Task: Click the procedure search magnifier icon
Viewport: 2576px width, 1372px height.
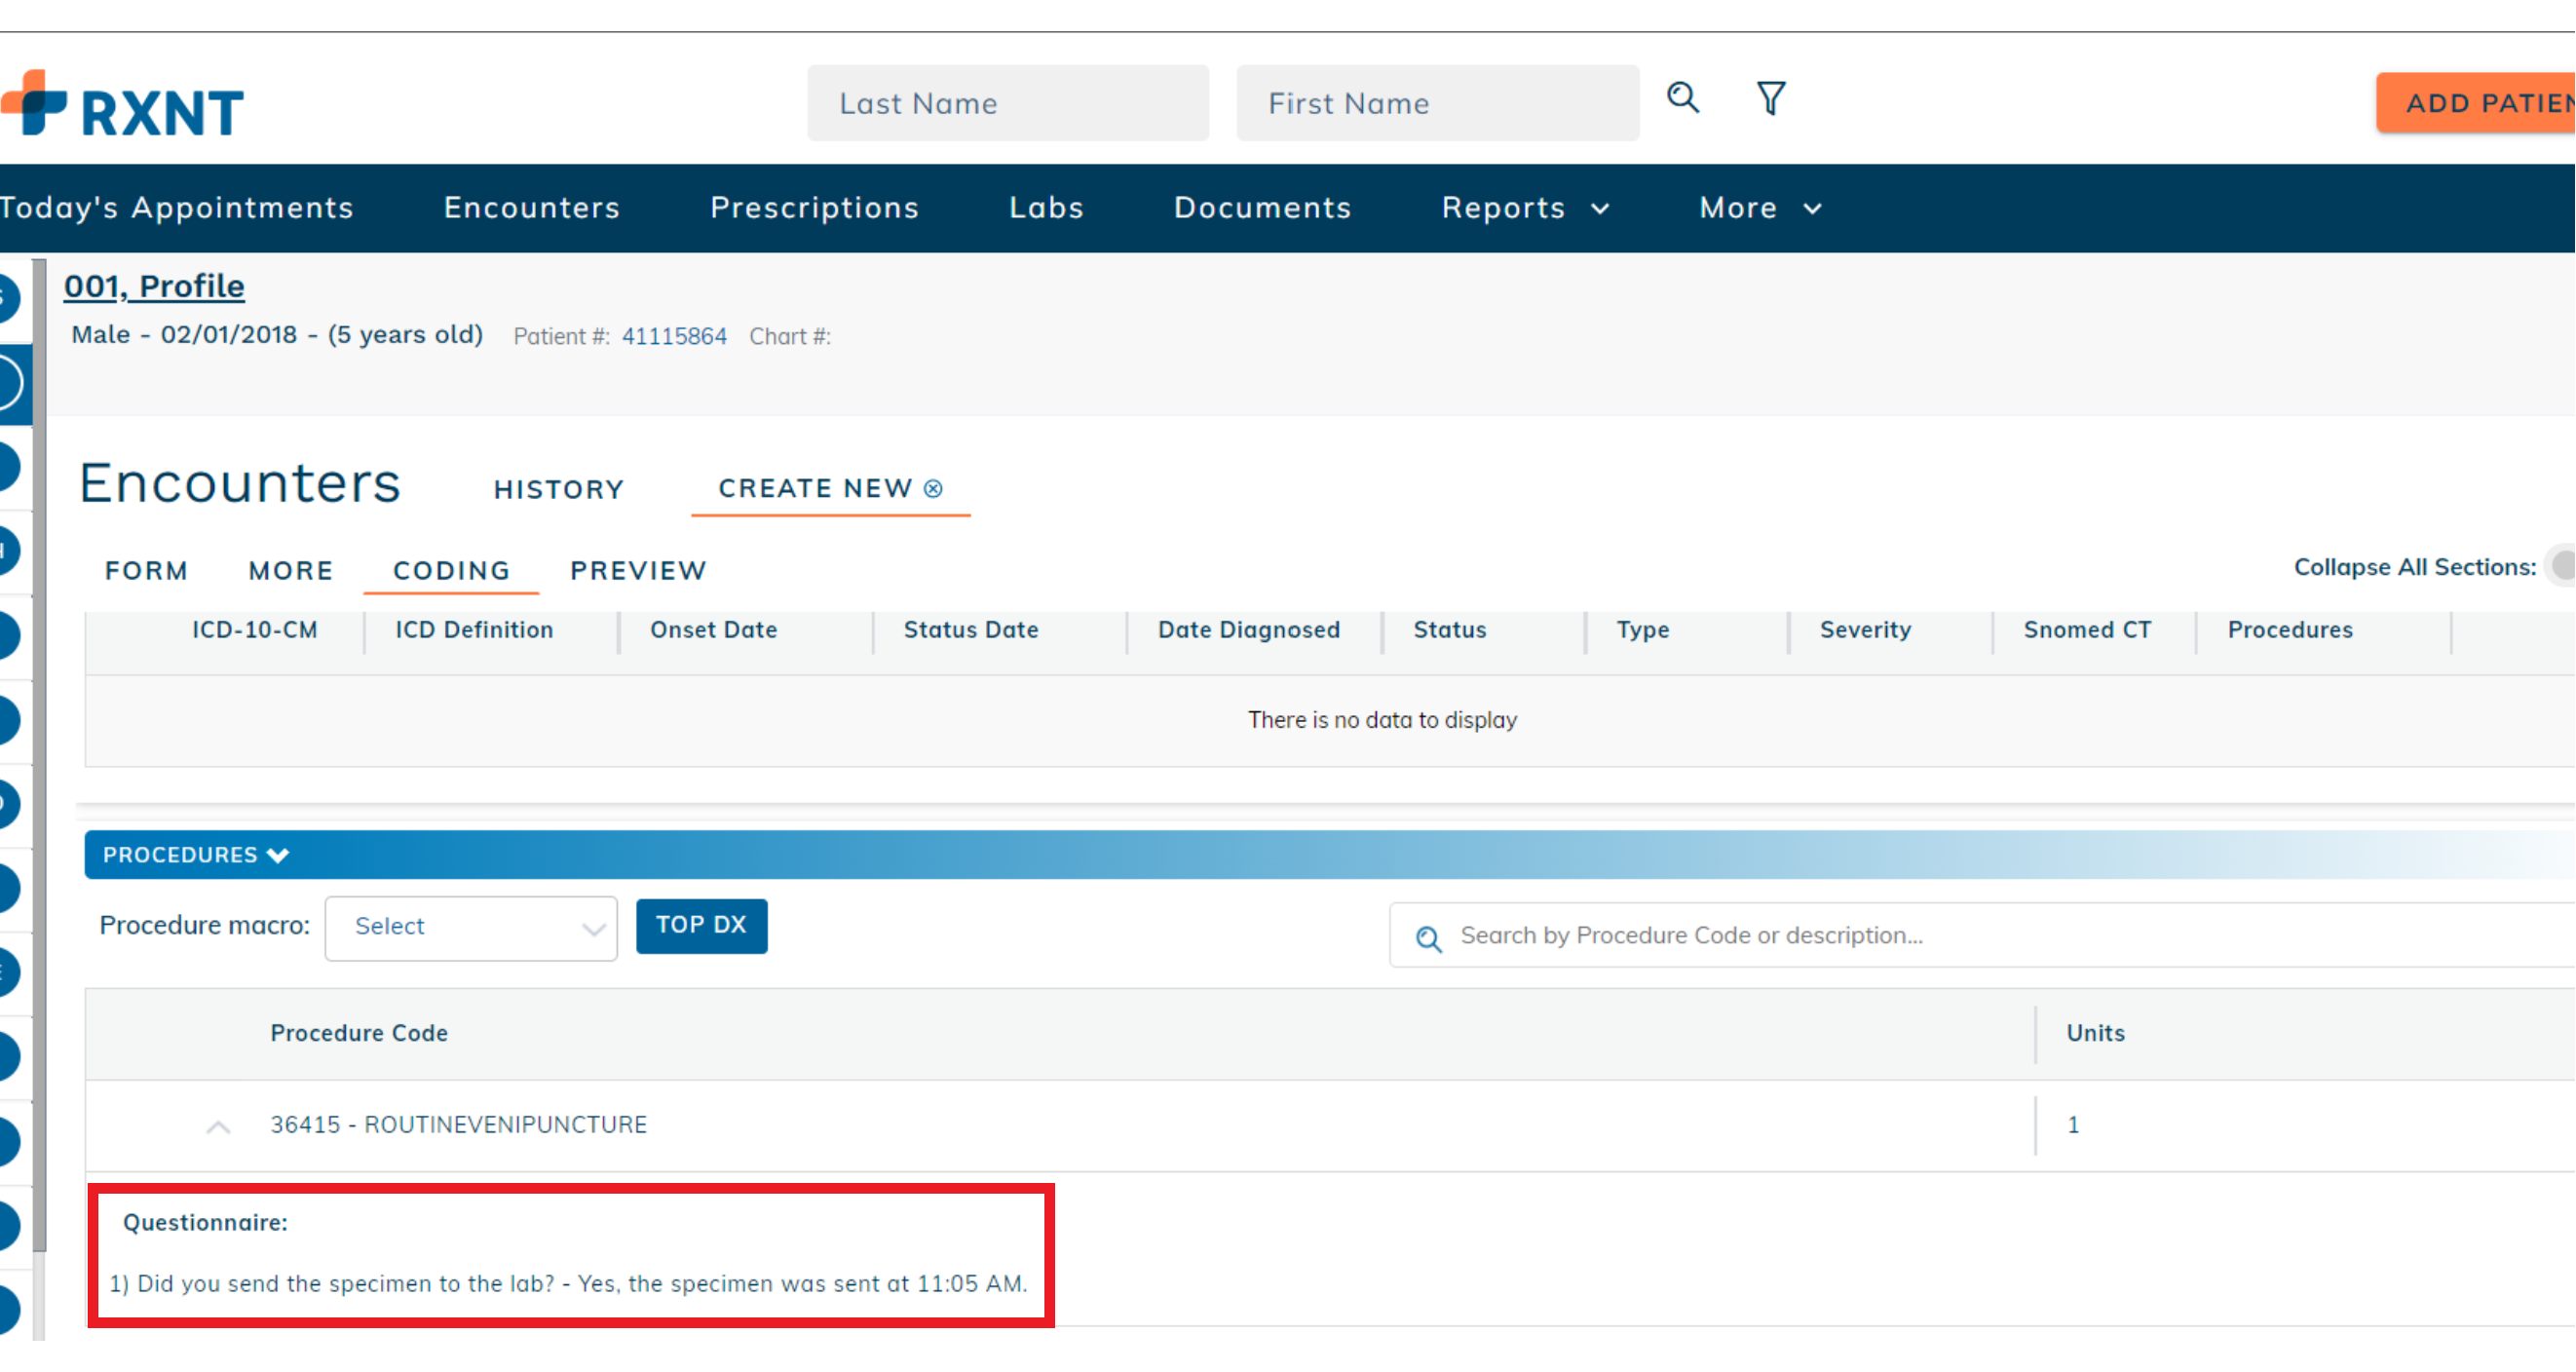Action: point(1429,938)
